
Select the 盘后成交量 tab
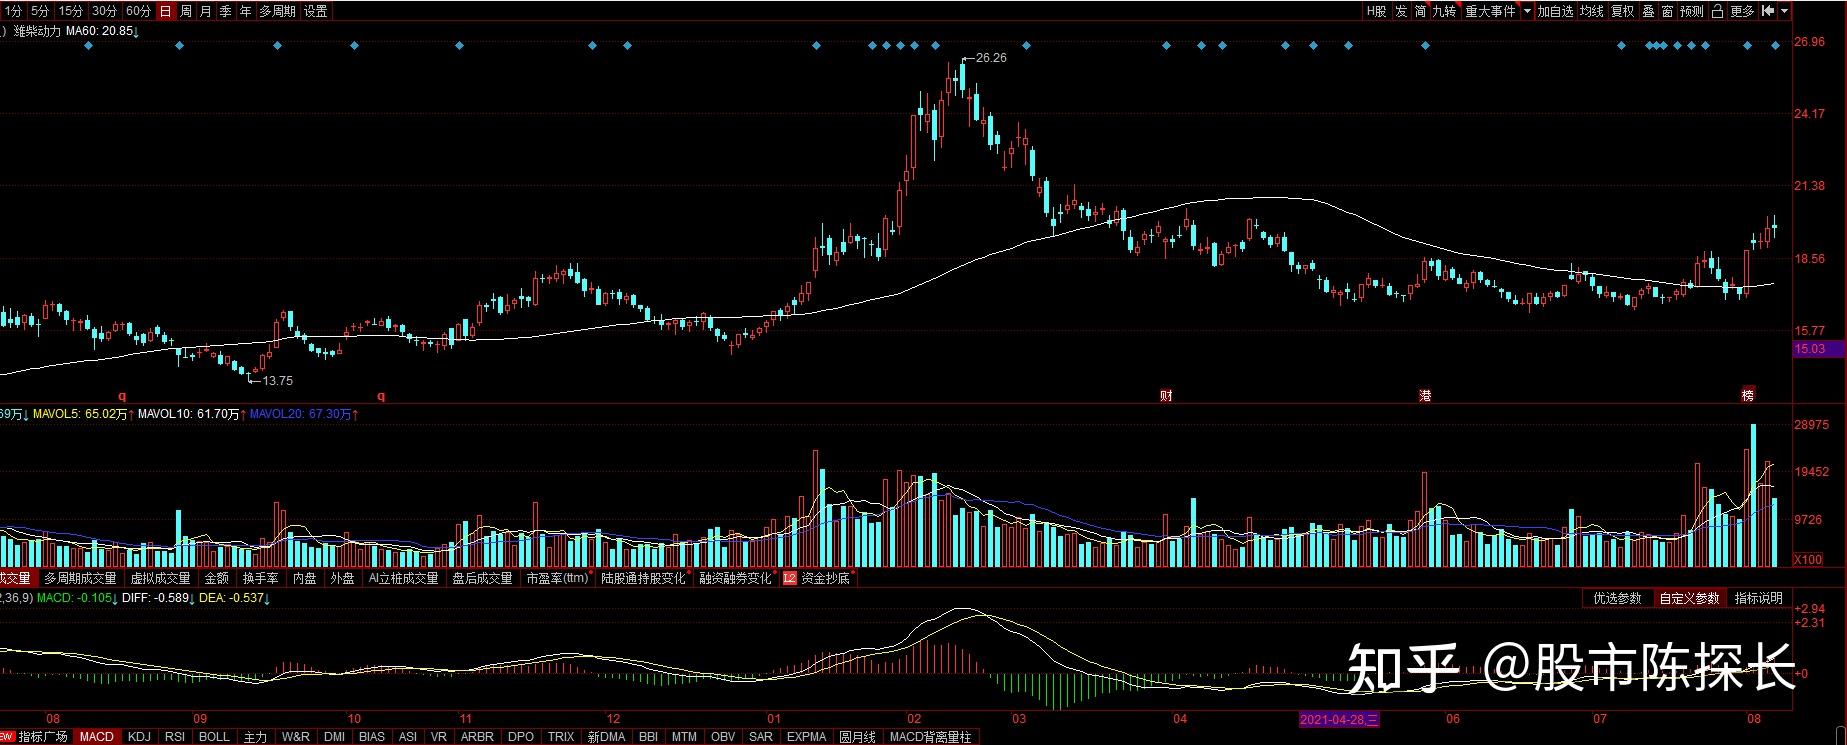tap(482, 578)
